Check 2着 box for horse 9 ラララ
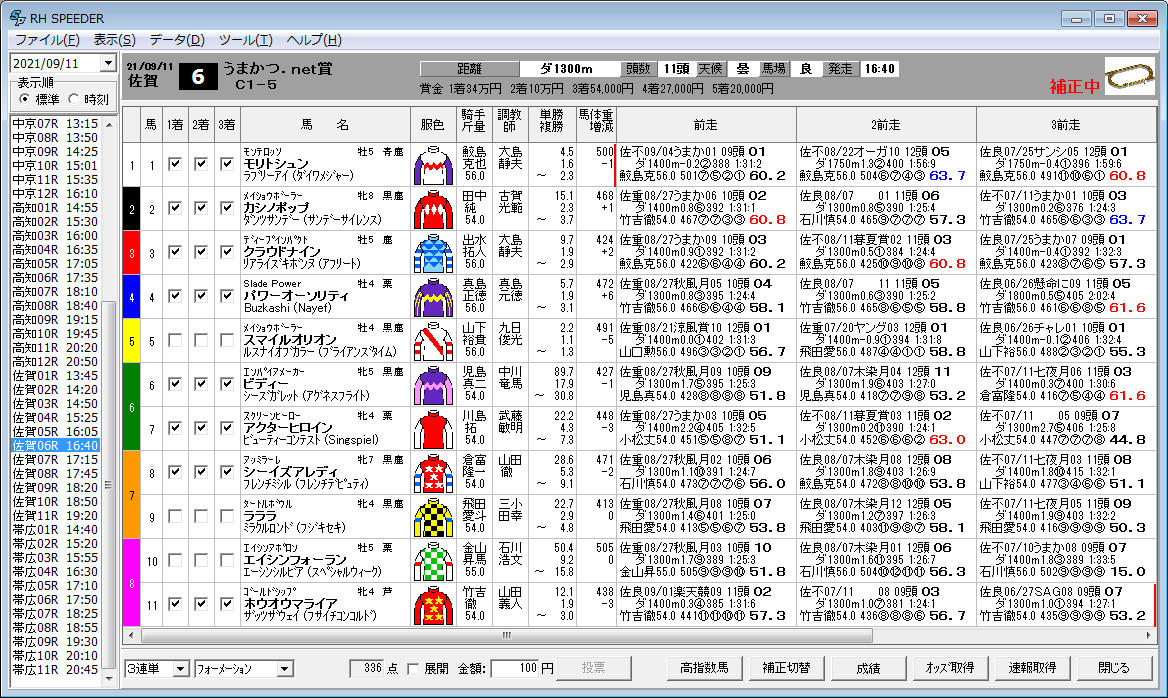The image size is (1168, 698). click(200, 515)
